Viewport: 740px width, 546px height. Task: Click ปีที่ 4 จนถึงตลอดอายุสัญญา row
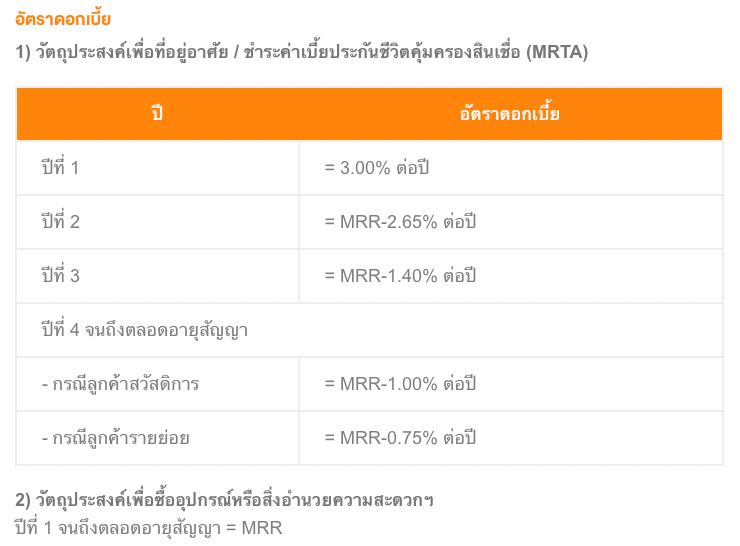[370, 330]
